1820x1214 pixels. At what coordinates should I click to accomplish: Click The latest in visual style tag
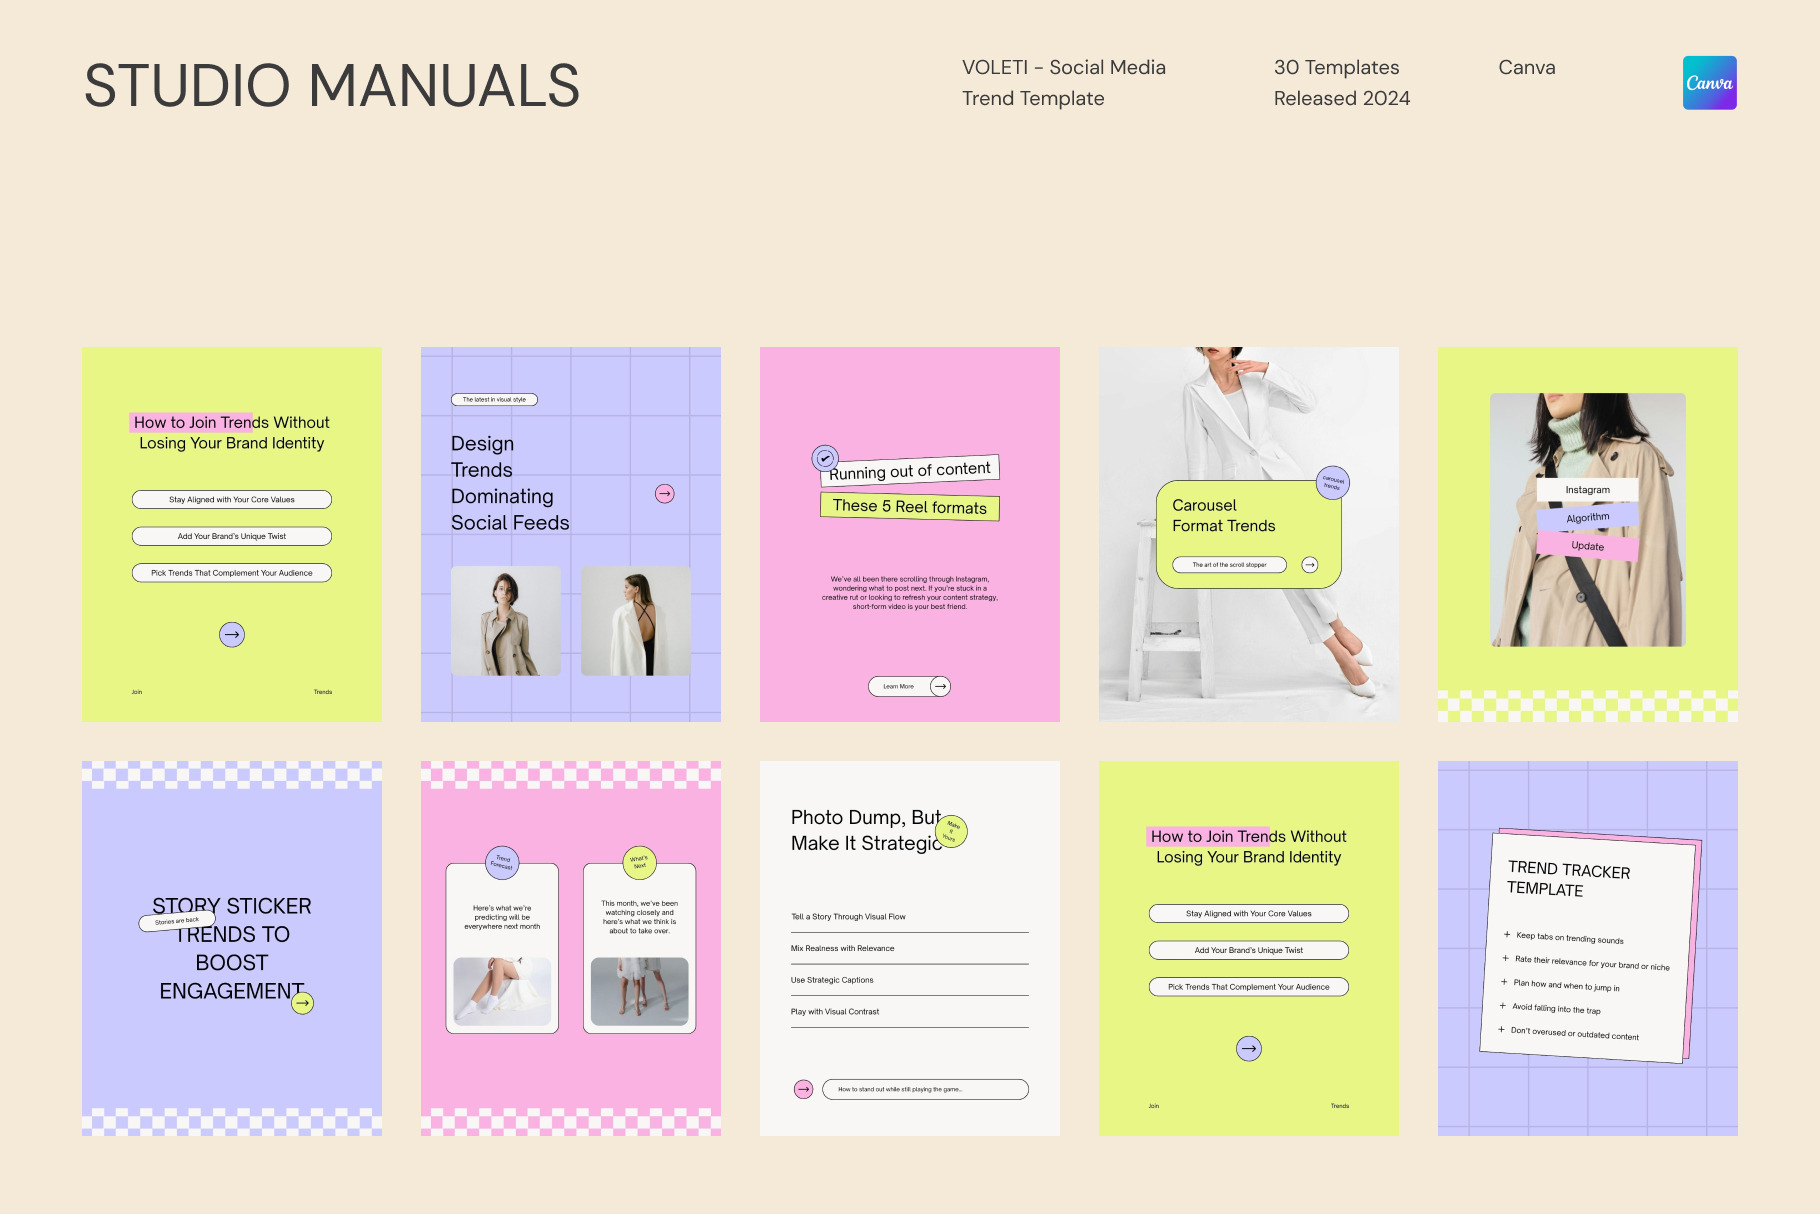click(x=494, y=400)
